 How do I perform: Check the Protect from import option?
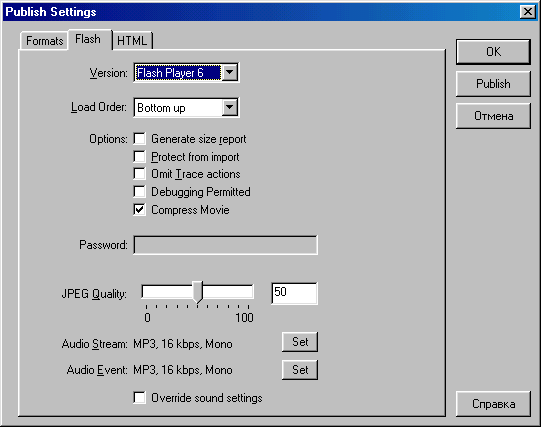coord(140,157)
